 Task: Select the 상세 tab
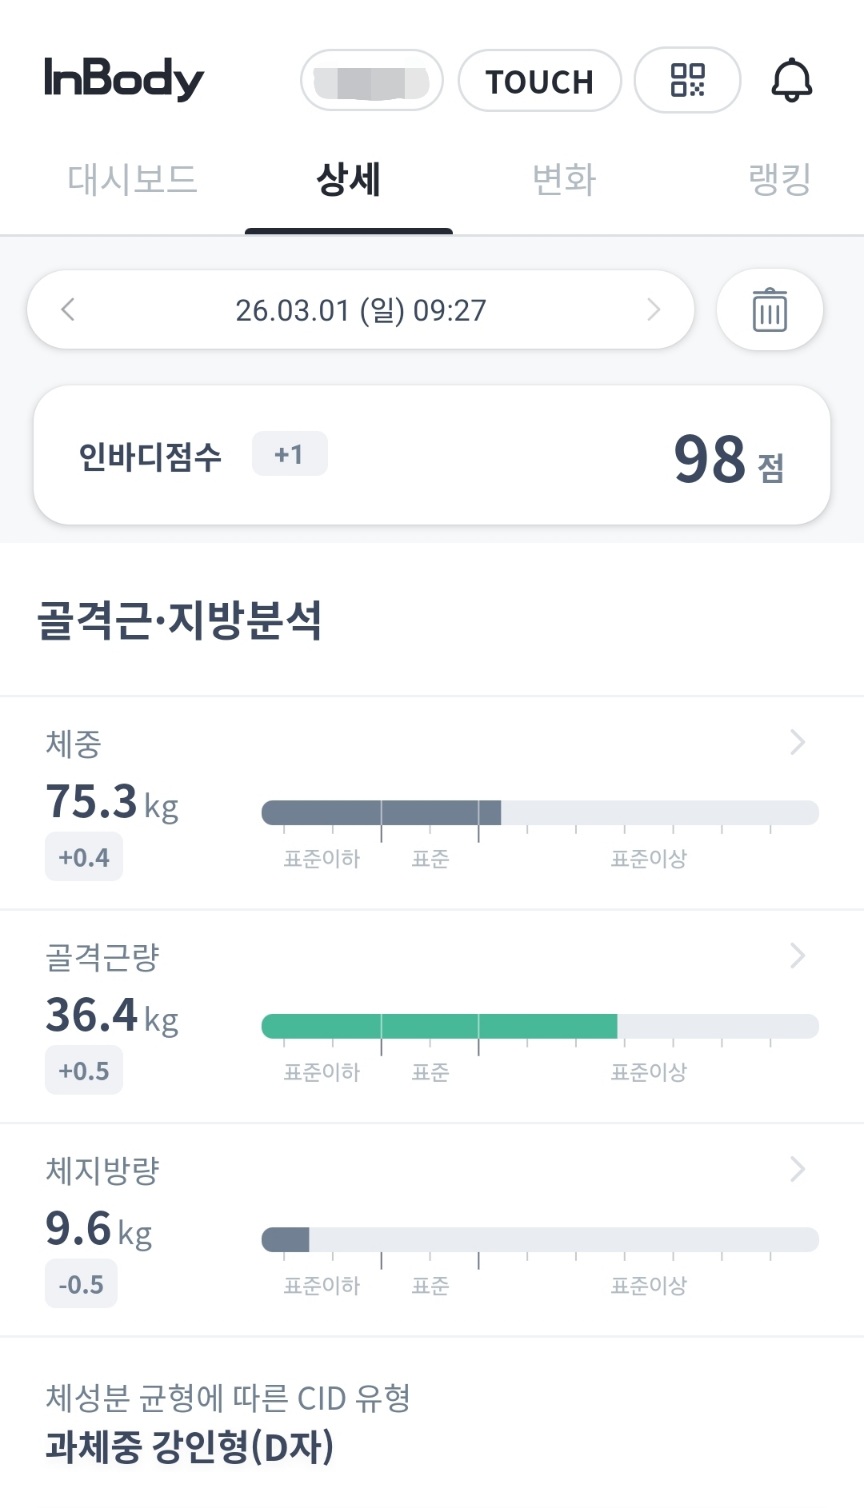pyautogui.click(x=348, y=180)
